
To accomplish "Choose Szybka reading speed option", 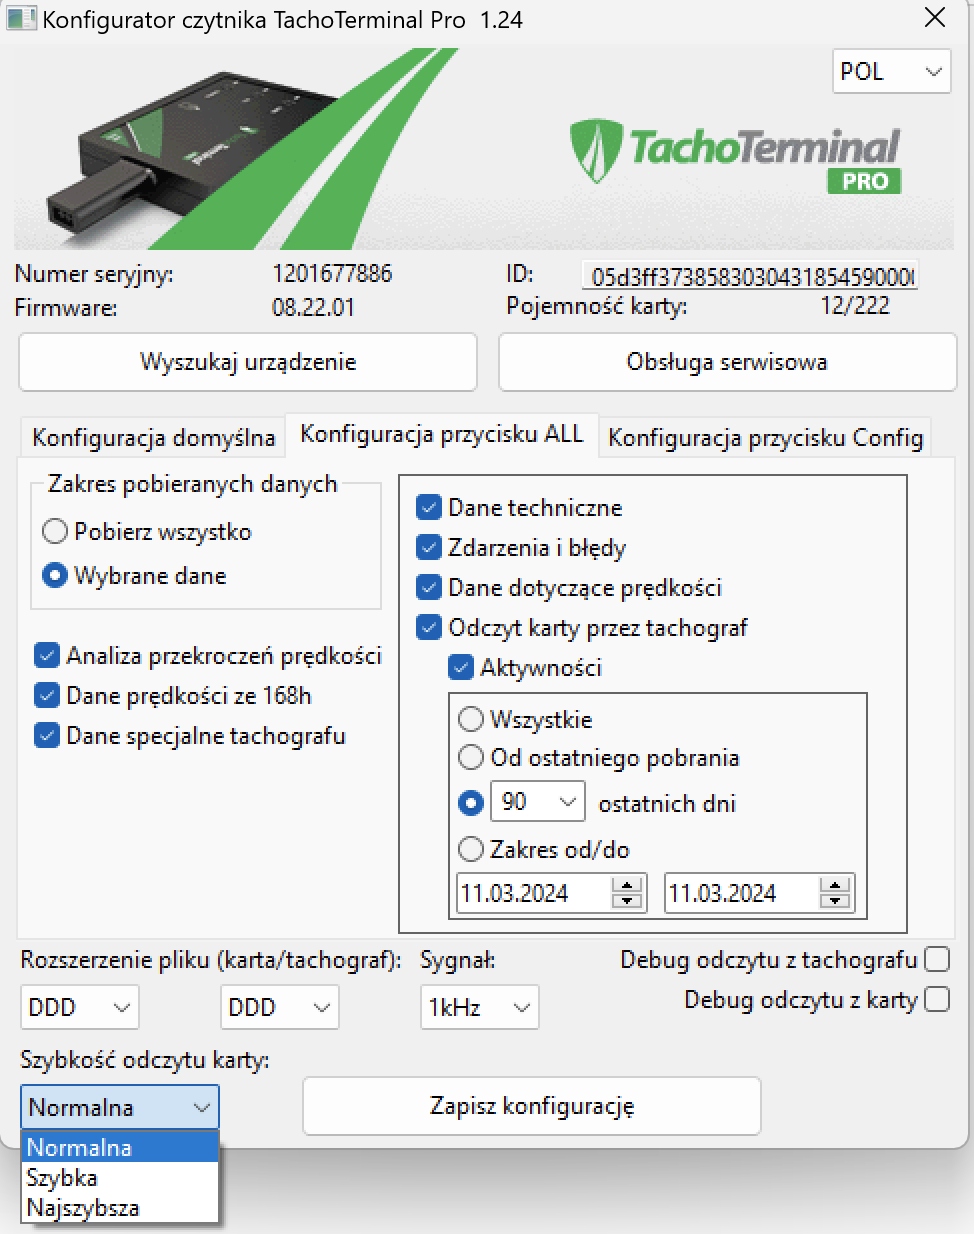I will tap(120, 1178).
